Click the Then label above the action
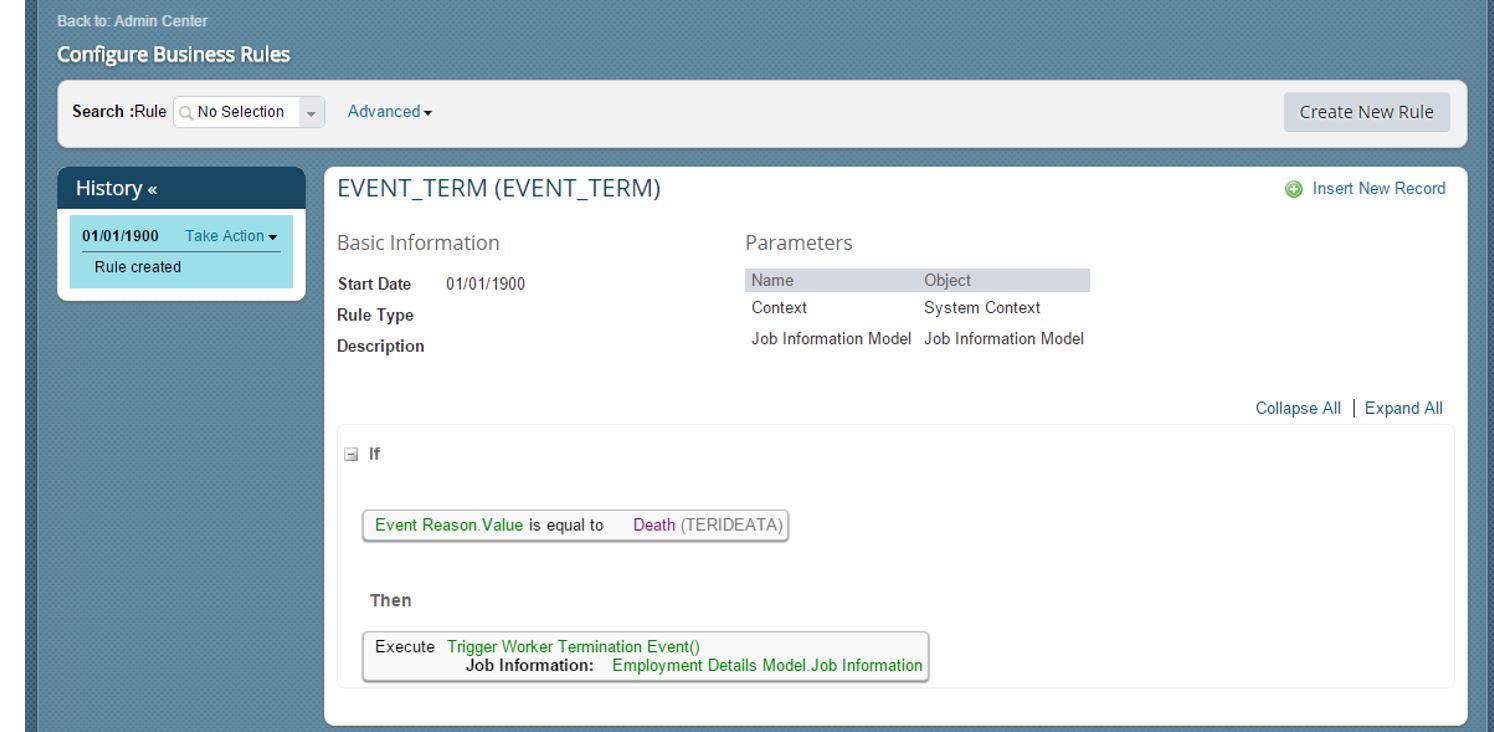Screen dimensions: 1494x732 [x=390, y=600]
